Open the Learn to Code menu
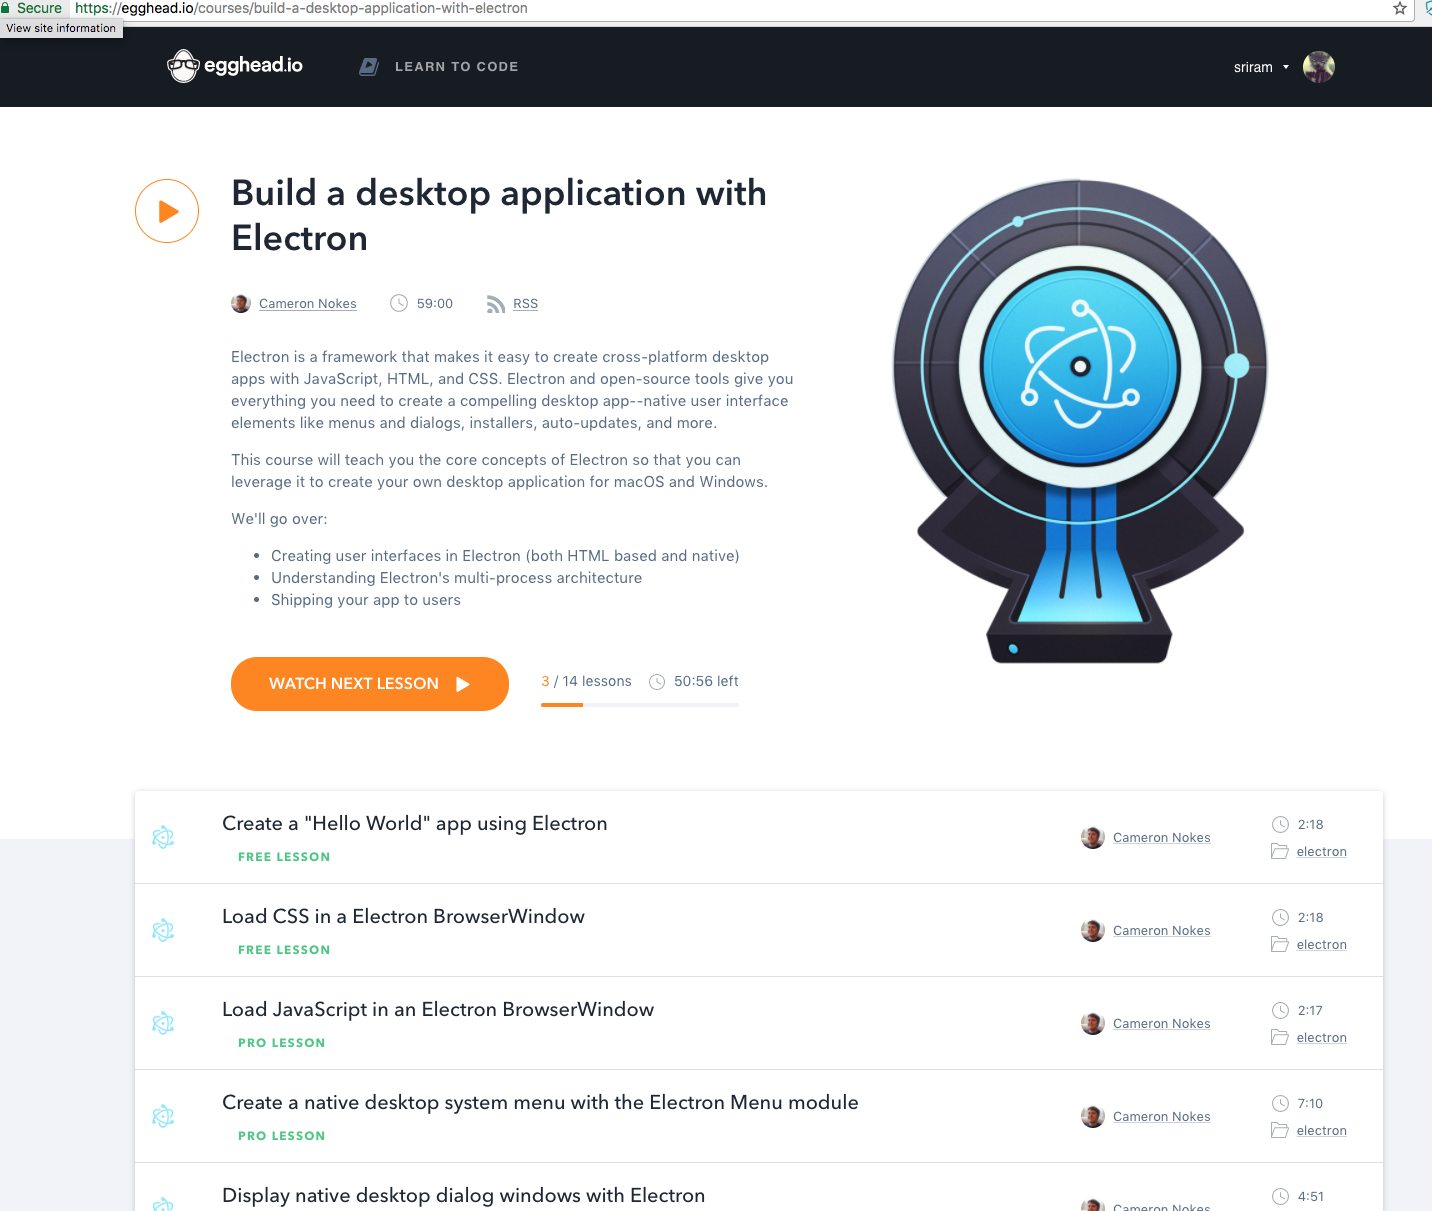The height and width of the screenshot is (1211, 1432). (x=456, y=67)
